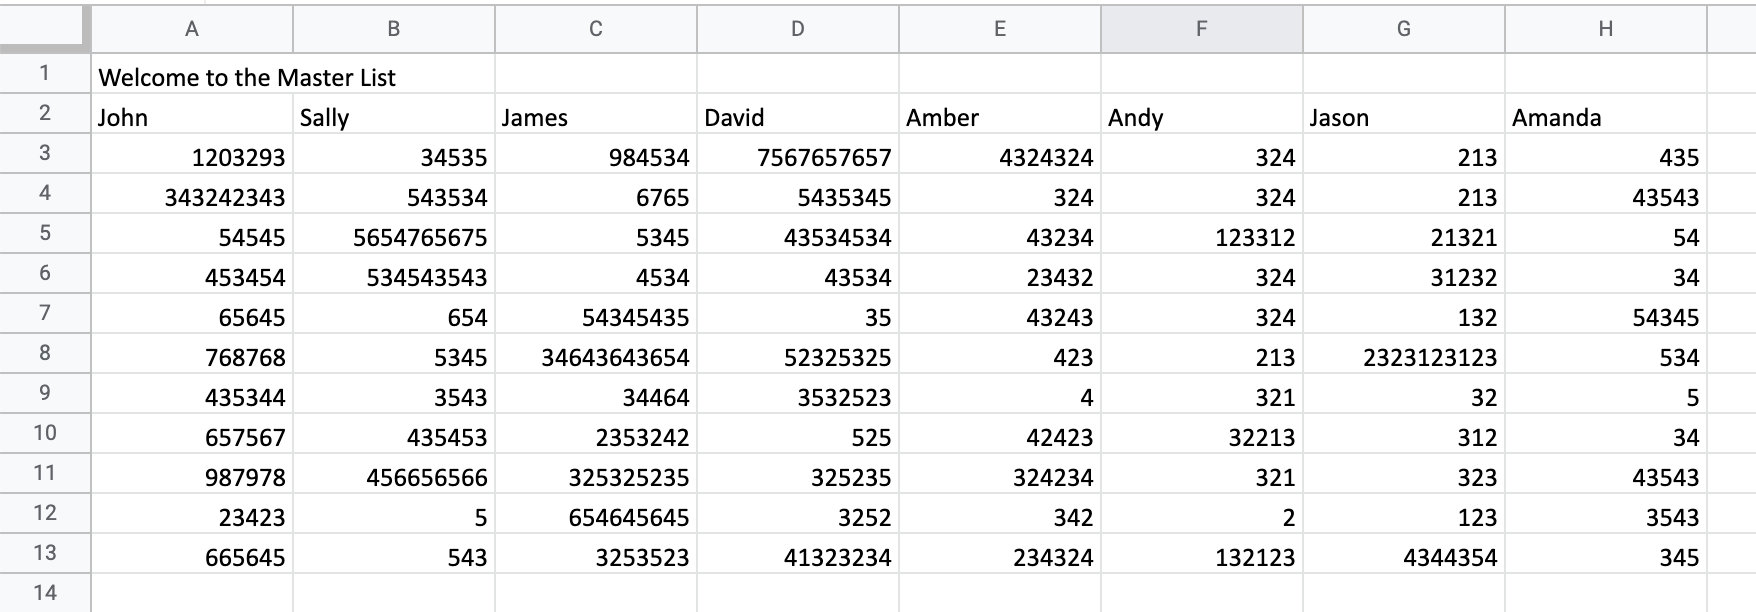Select row 1 header
The height and width of the screenshot is (612, 1756).
point(45,73)
